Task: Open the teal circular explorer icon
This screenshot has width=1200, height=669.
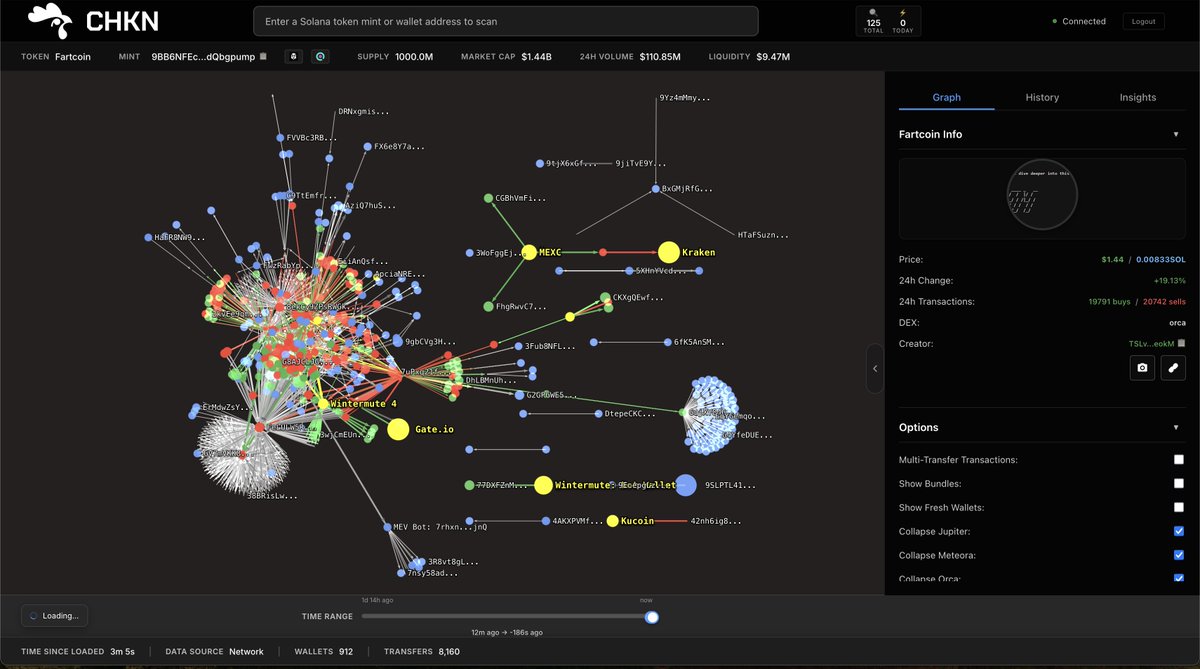Action: pyautogui.click(x=320, y=57)
